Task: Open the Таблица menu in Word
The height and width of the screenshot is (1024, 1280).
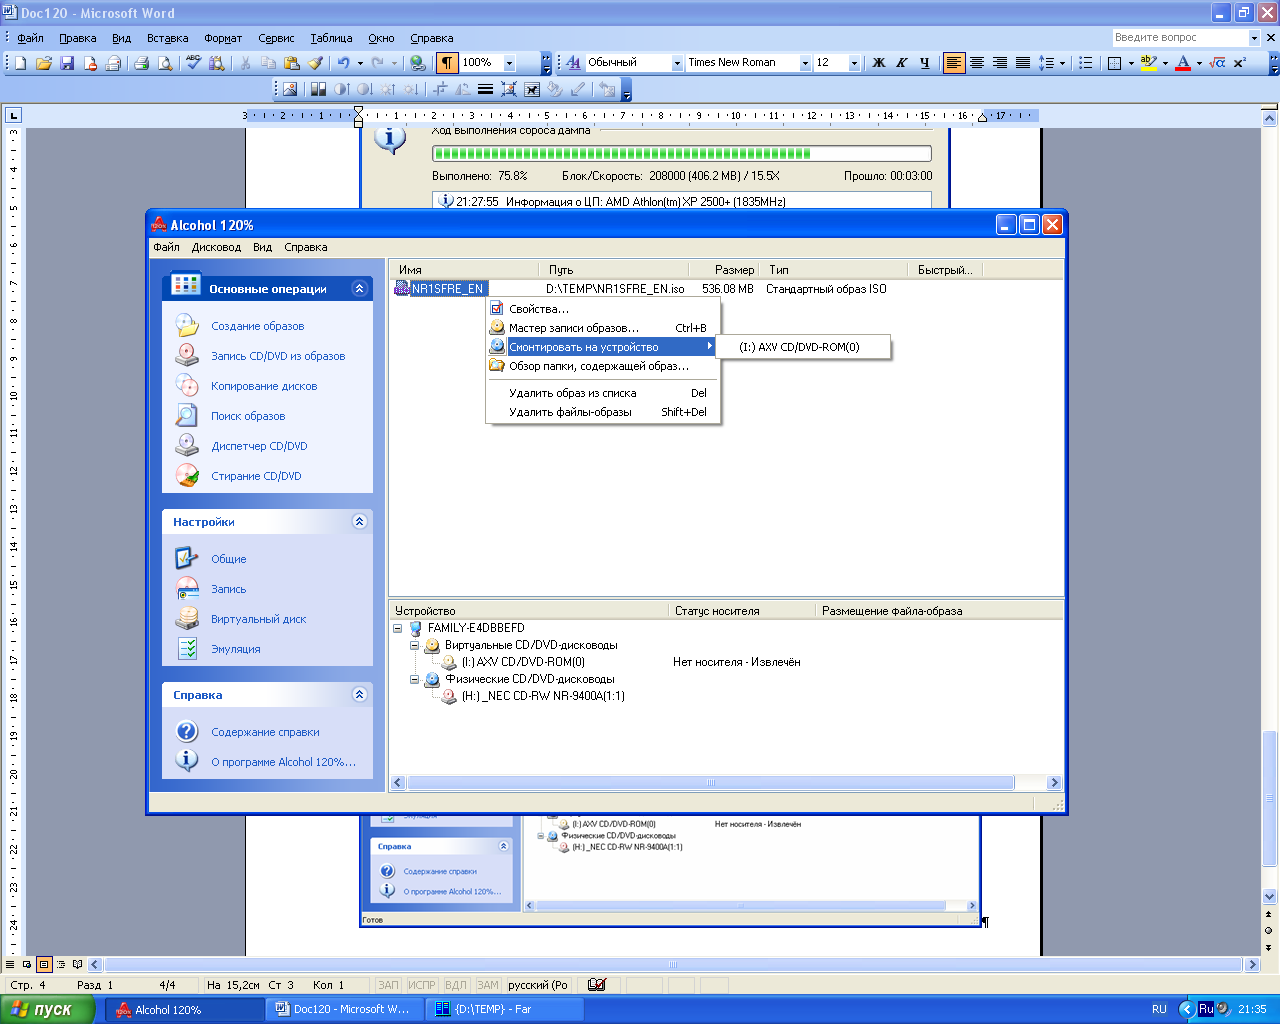Action: click(x=331, y=38)
